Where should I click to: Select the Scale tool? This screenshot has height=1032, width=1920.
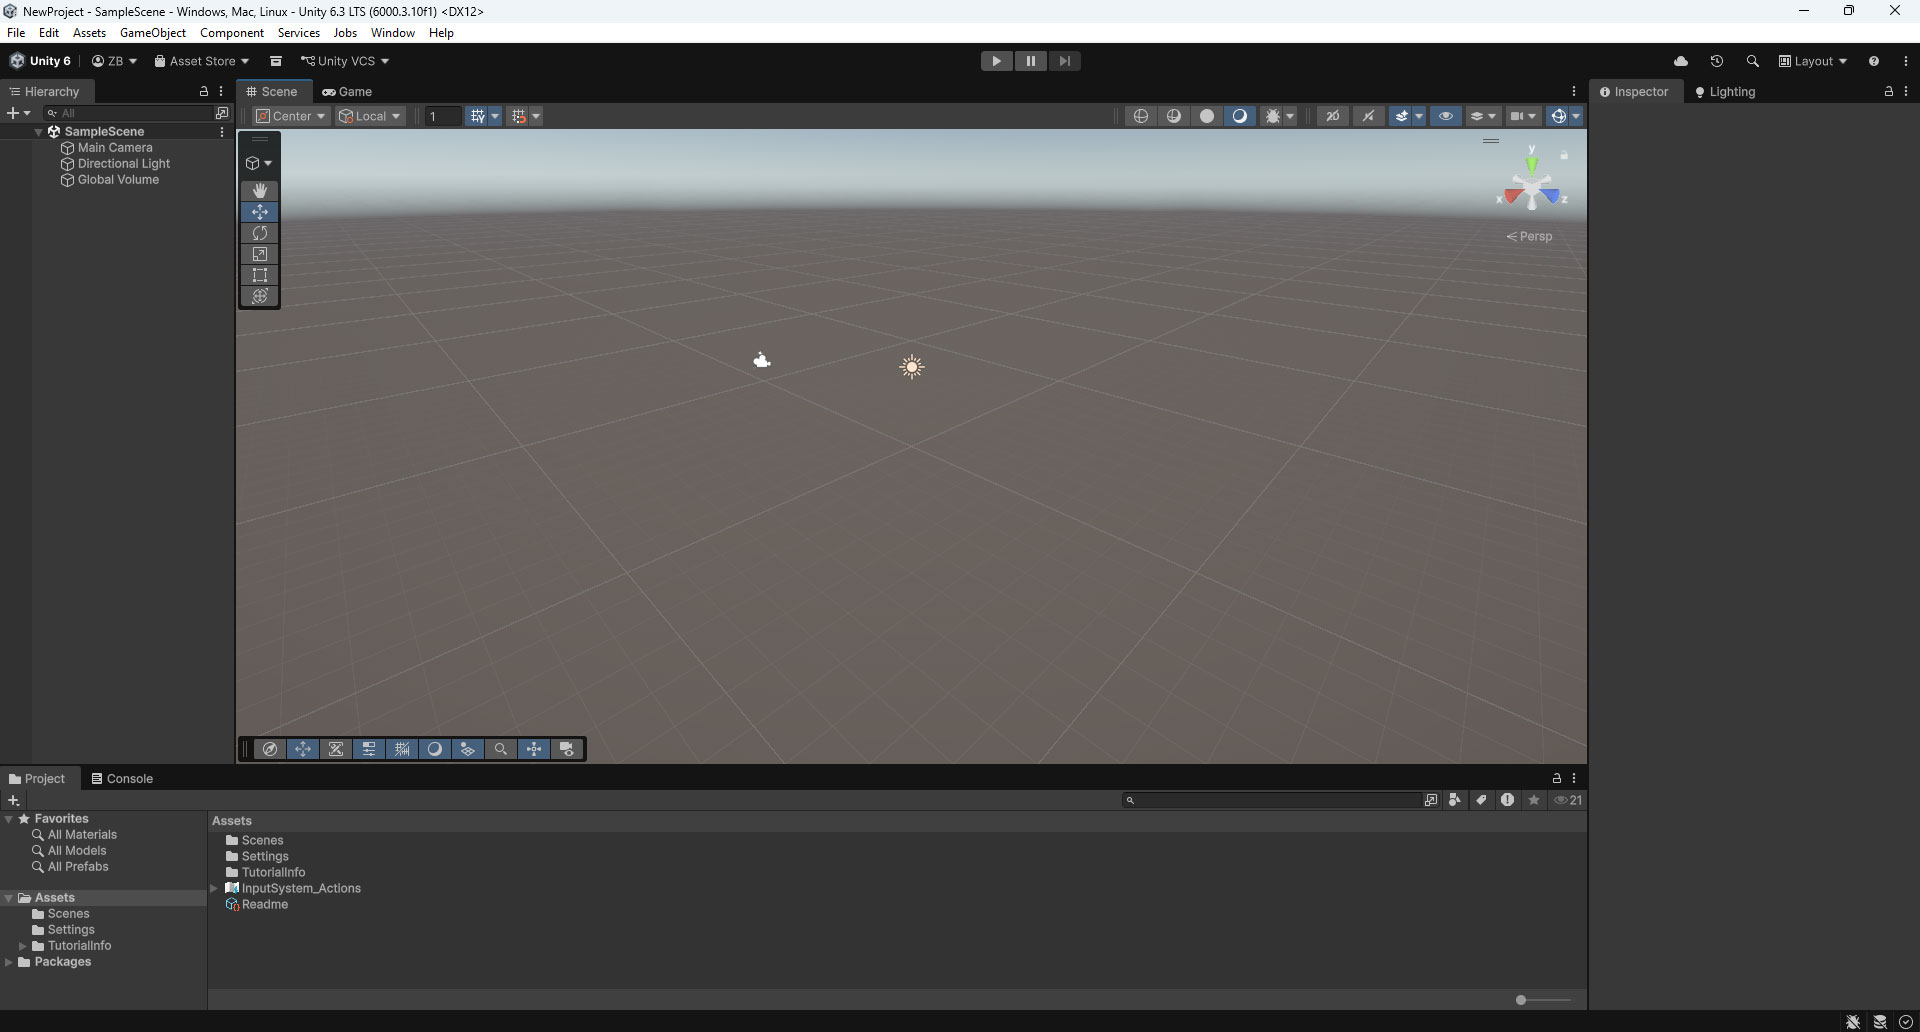coord(259,254)
